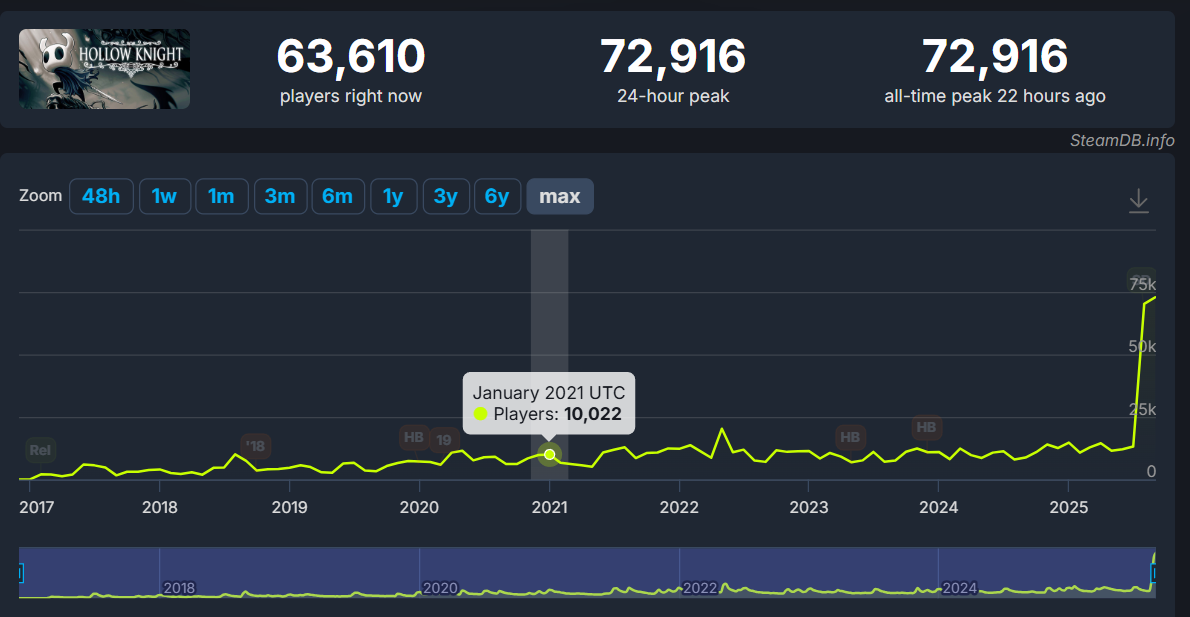Show the last 1y of data
1190x617 pixels.
(393, 197)
